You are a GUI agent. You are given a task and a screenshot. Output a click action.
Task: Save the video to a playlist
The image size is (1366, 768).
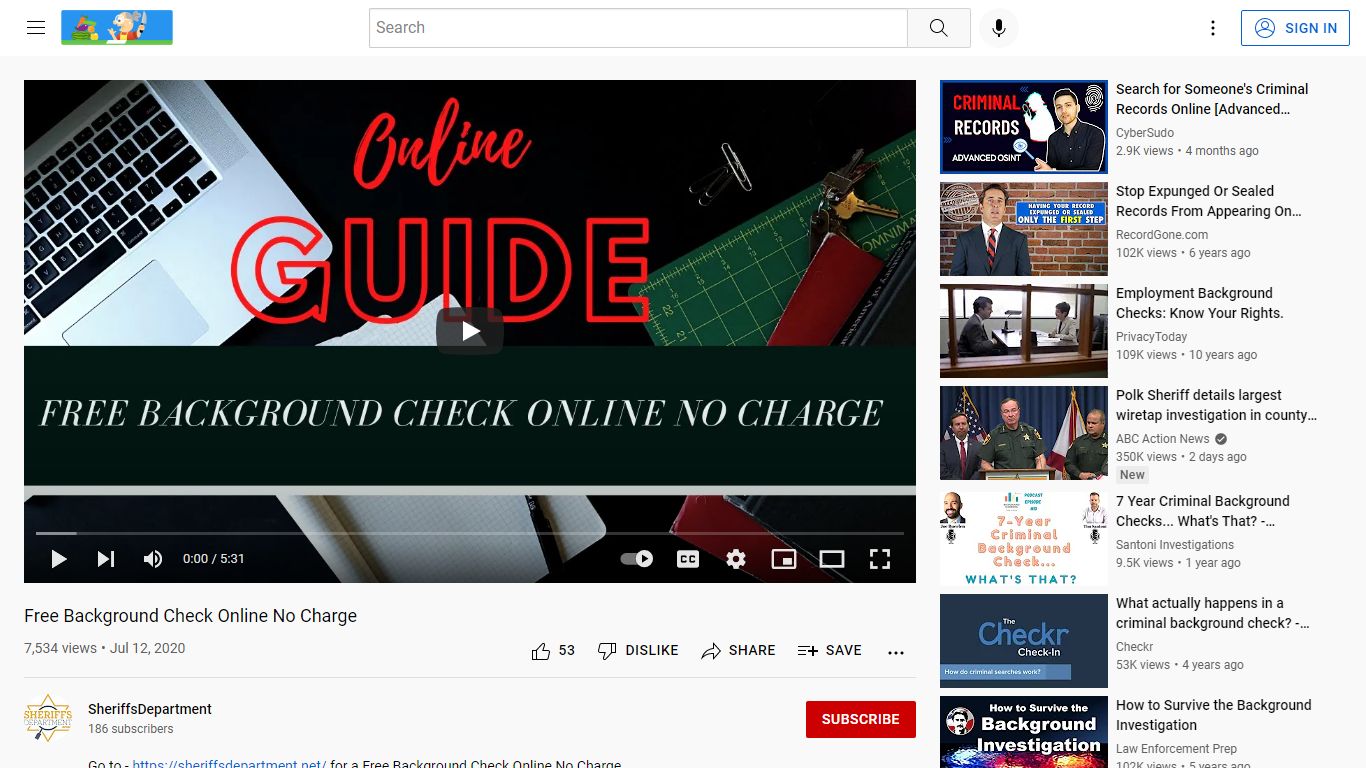829,651
